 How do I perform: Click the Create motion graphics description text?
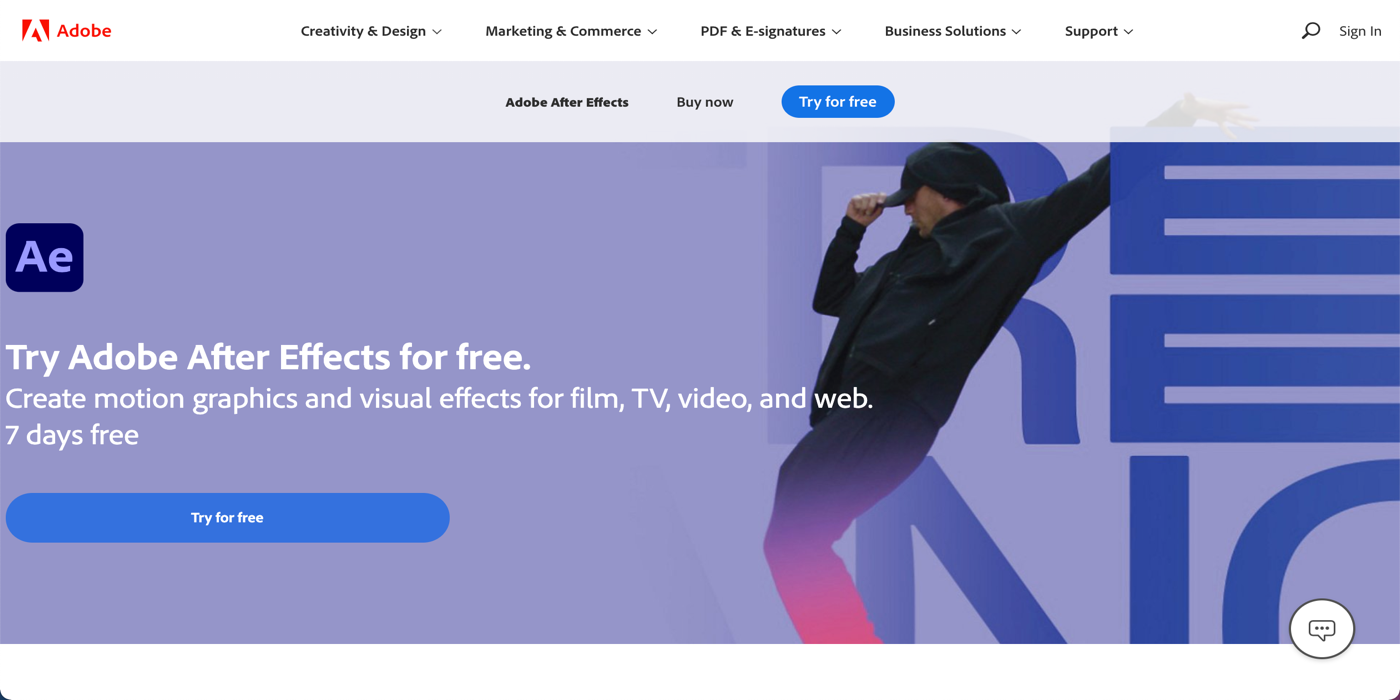point(439,399)
